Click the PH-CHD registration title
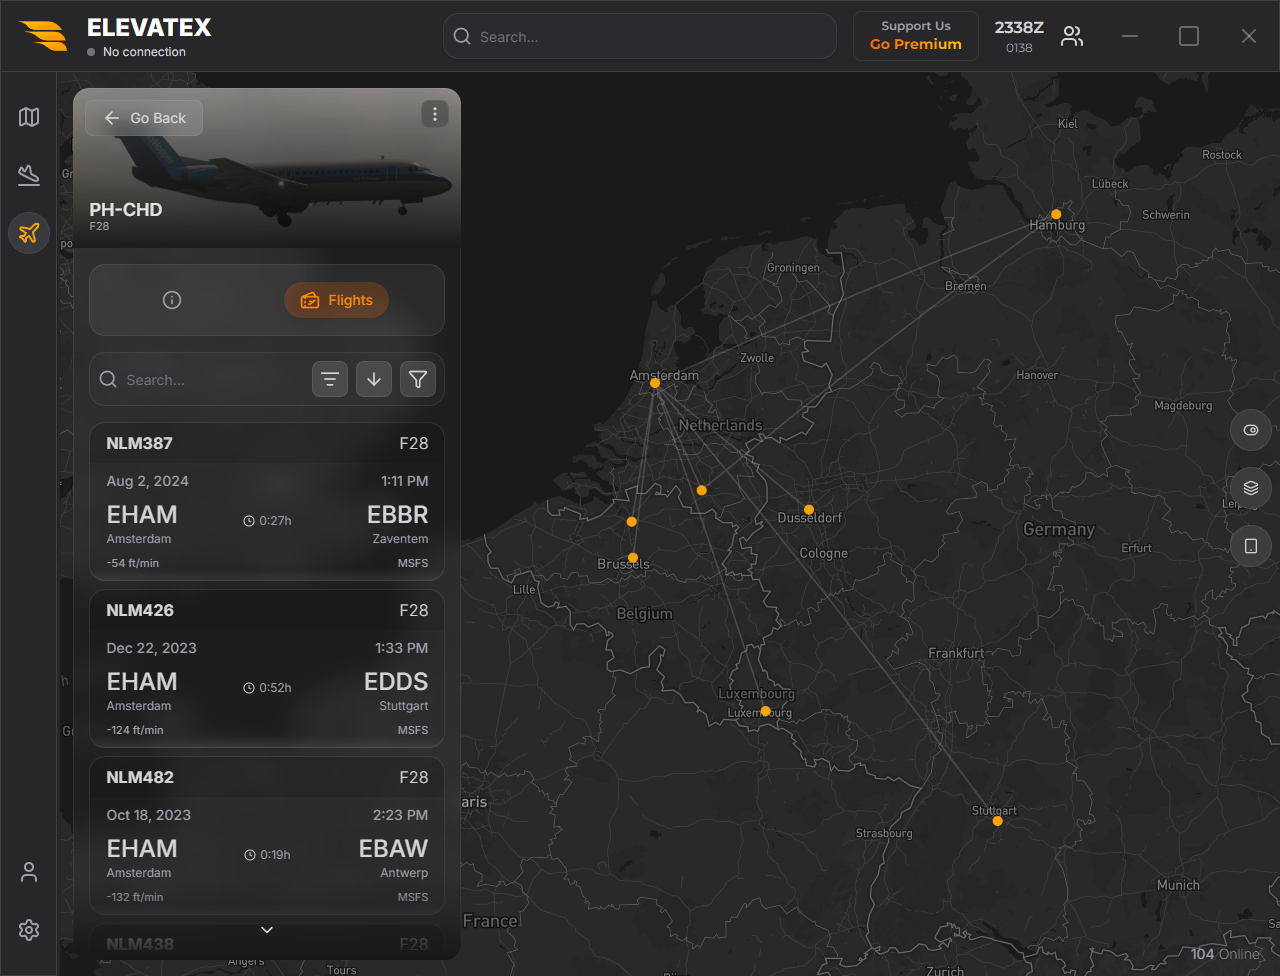 click(126, 210)
